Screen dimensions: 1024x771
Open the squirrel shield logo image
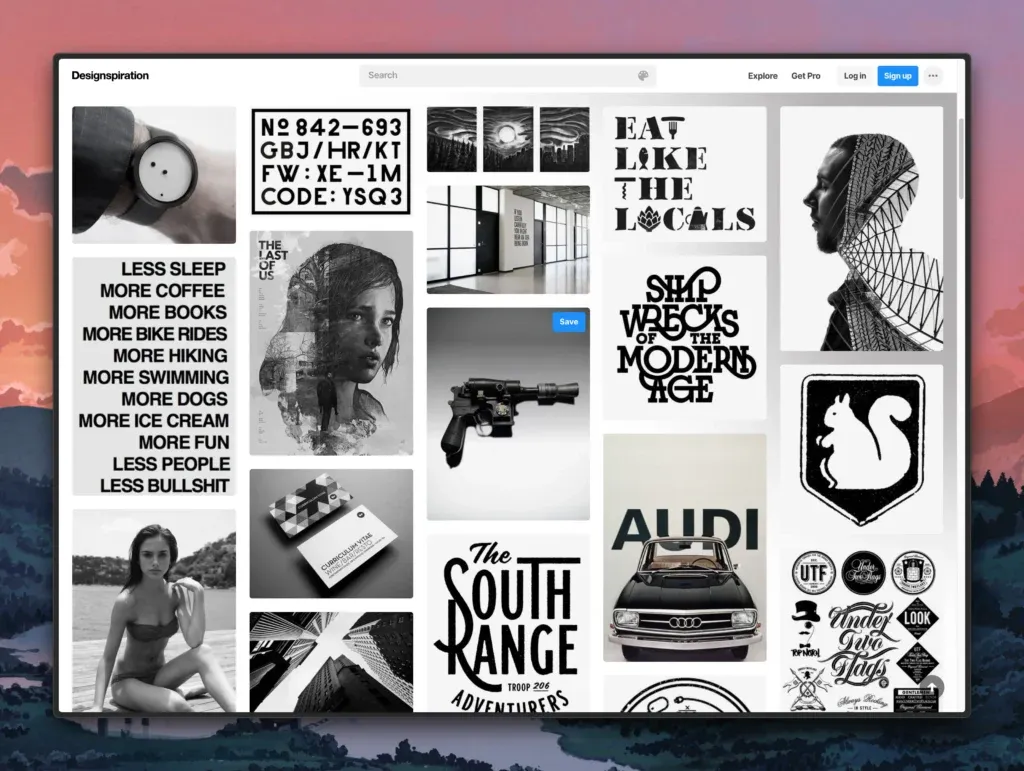861,449
